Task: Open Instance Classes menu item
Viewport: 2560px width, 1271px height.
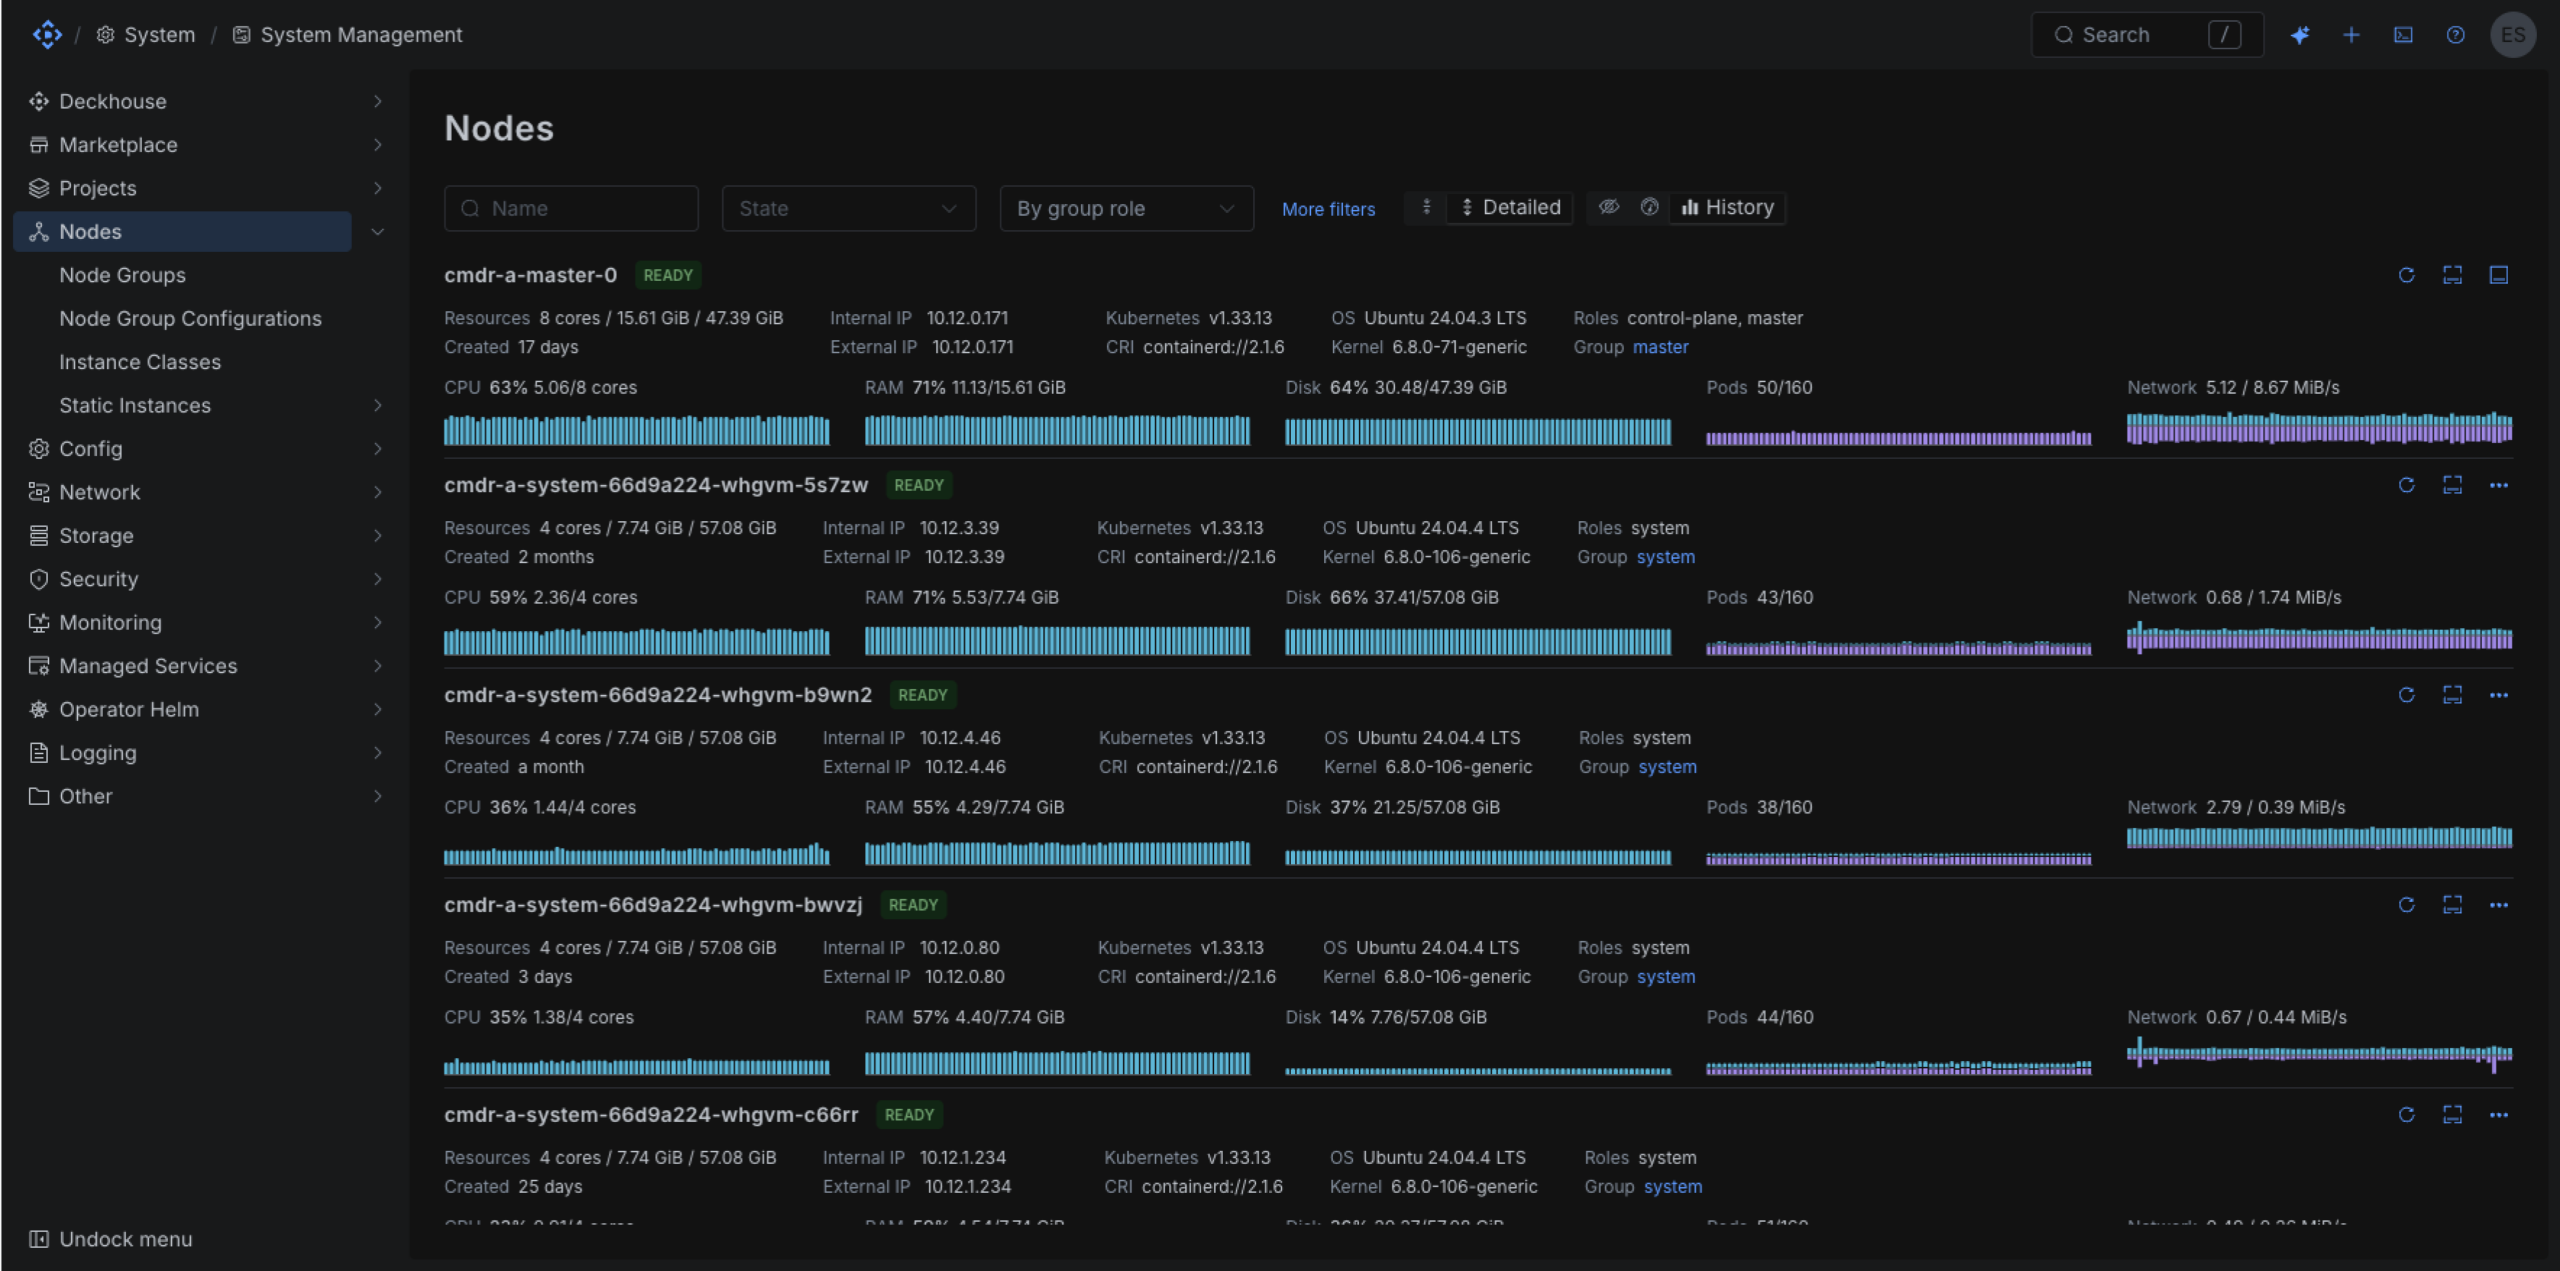Action: (x=140, y=362)
